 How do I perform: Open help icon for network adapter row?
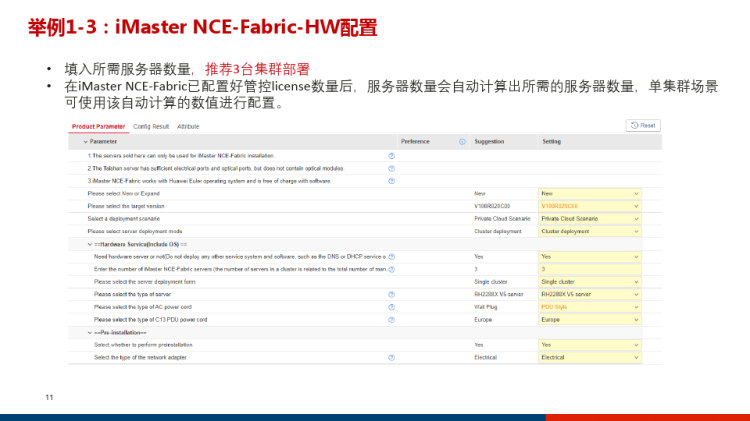[x=391, y=357]
